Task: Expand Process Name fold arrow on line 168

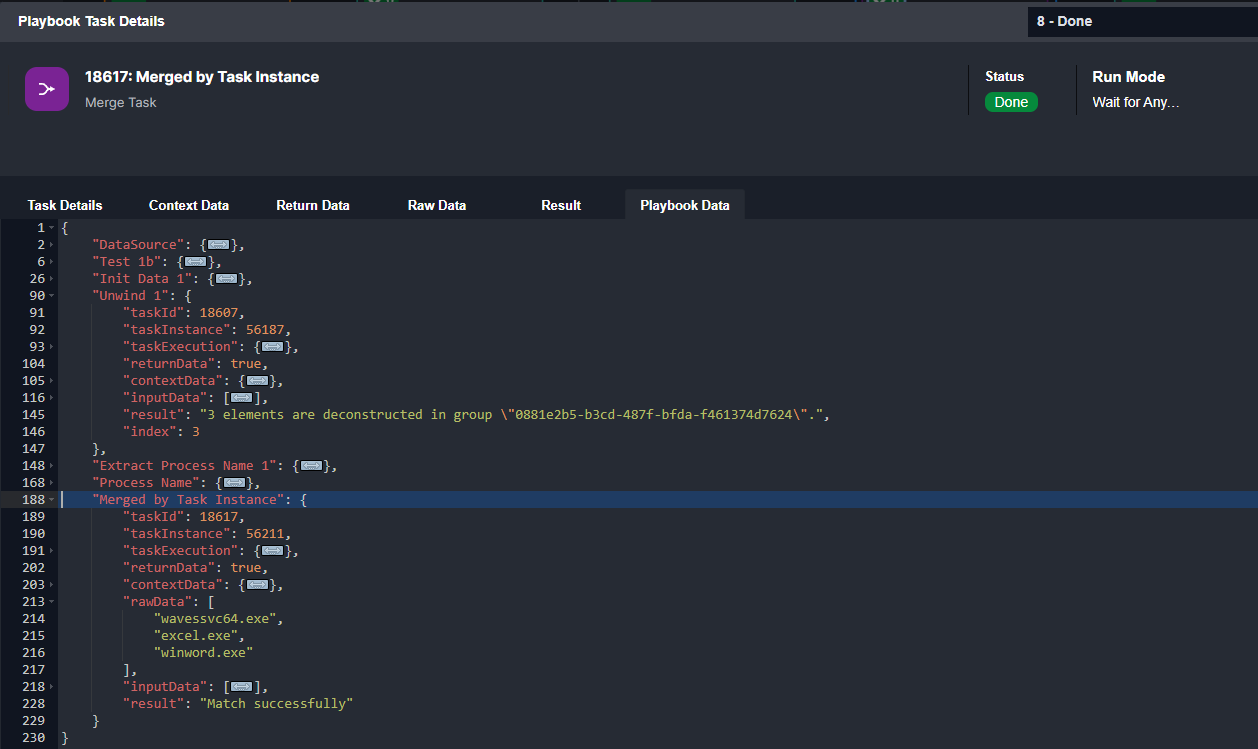Action: (51, 483)
